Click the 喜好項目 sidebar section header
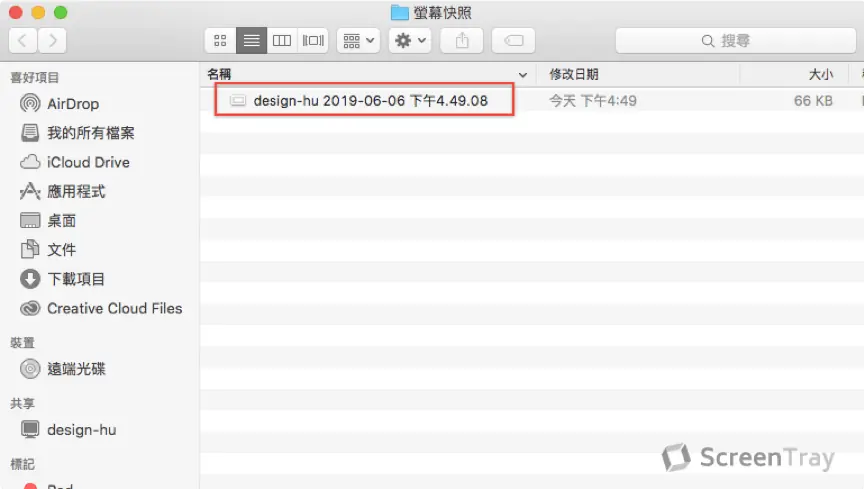This screenshot has width=864, height=489. coord(34,78)
